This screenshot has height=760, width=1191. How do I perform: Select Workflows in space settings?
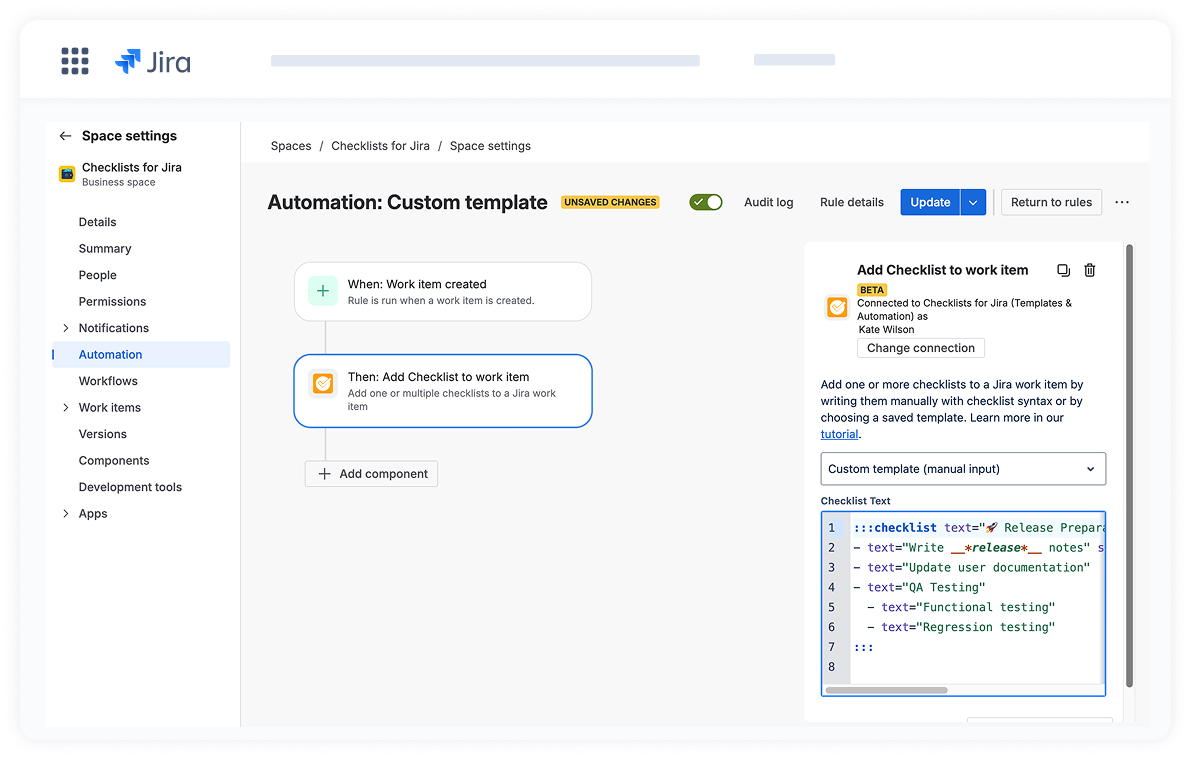[x=108, y=381]
